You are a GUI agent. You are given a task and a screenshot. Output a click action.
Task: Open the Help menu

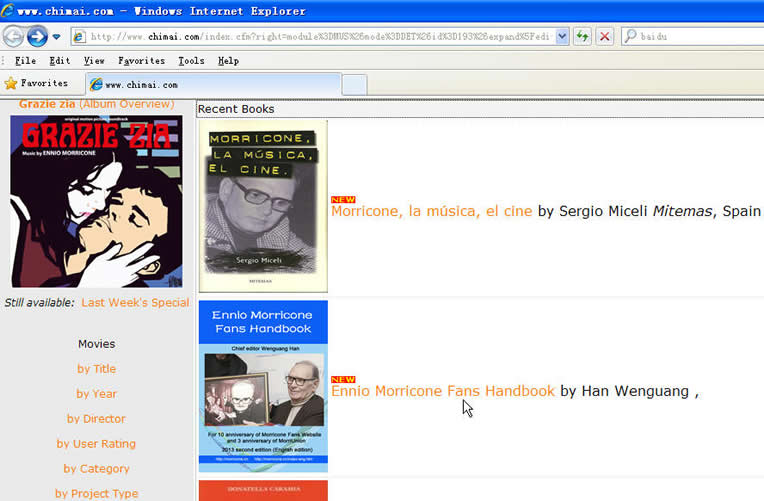click(228, 61)
